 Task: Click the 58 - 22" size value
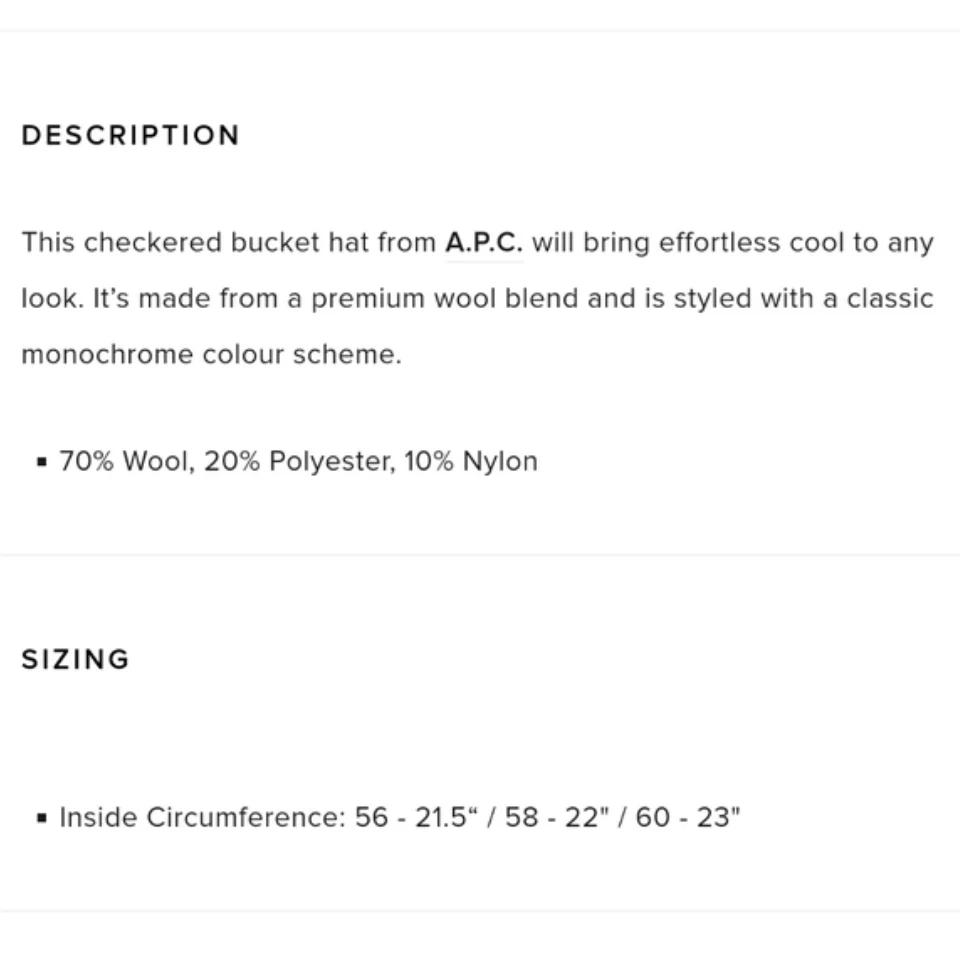point(552,817)
